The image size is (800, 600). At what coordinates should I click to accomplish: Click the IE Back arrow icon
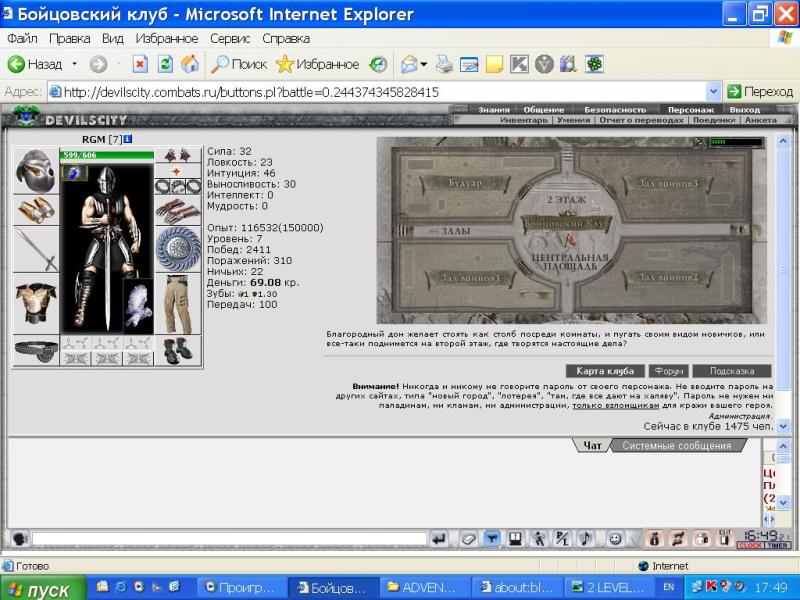[x=16, y=64]
